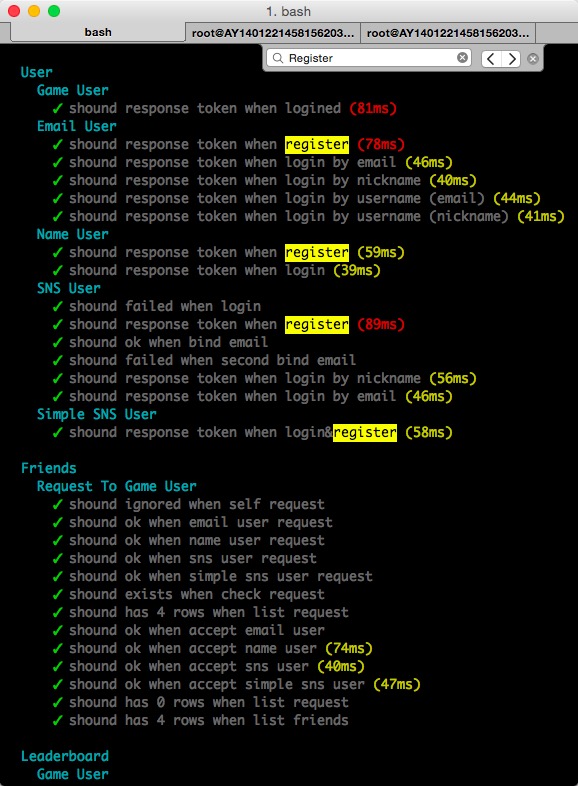Click the Friends section heading text

pyautogui.click(x=49, y=468)
